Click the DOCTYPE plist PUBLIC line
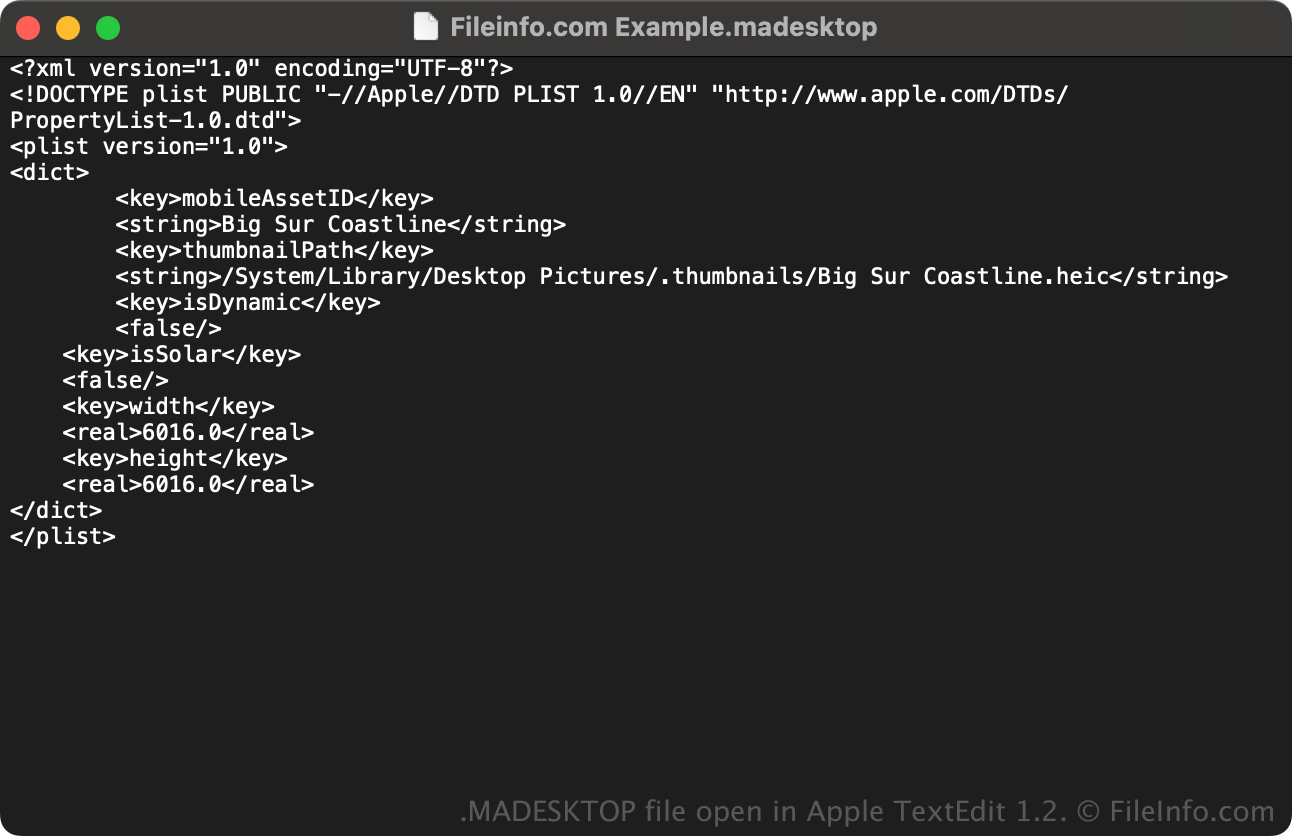Image resolution: width=1292 pixels, height=836 pixels. pos(539,95)
